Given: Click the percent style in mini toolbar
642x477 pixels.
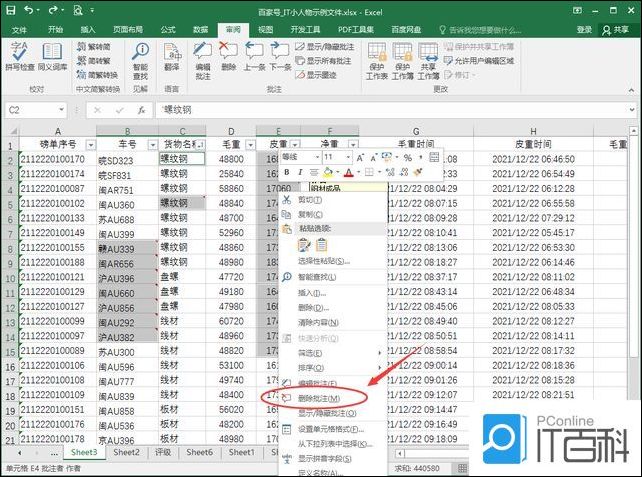Looking at the screenshot, I should pos(408,158).
